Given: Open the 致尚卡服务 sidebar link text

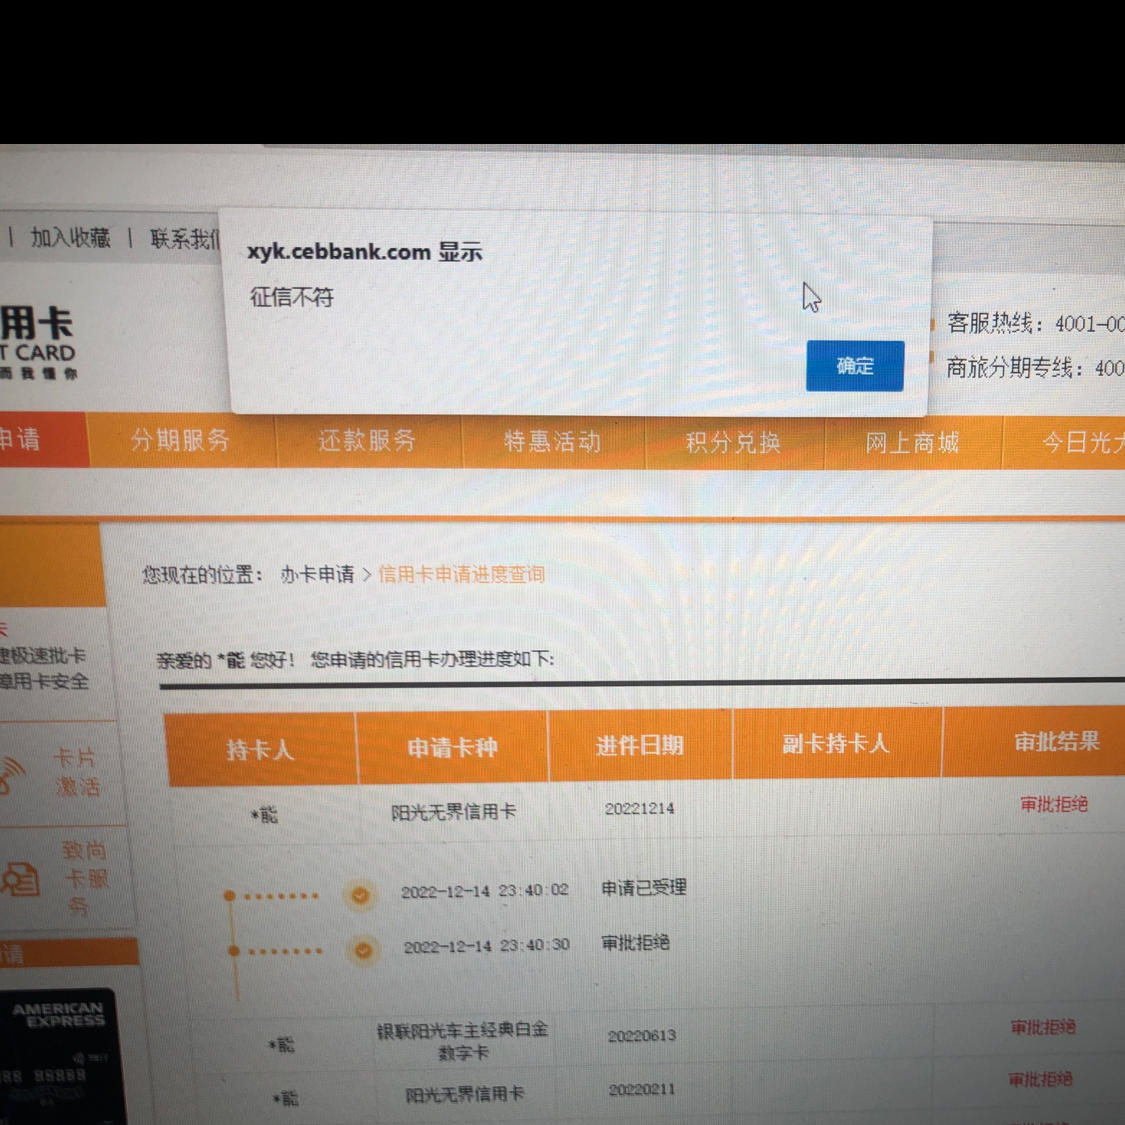Looking at the screenshot, I should pos(86,878).
